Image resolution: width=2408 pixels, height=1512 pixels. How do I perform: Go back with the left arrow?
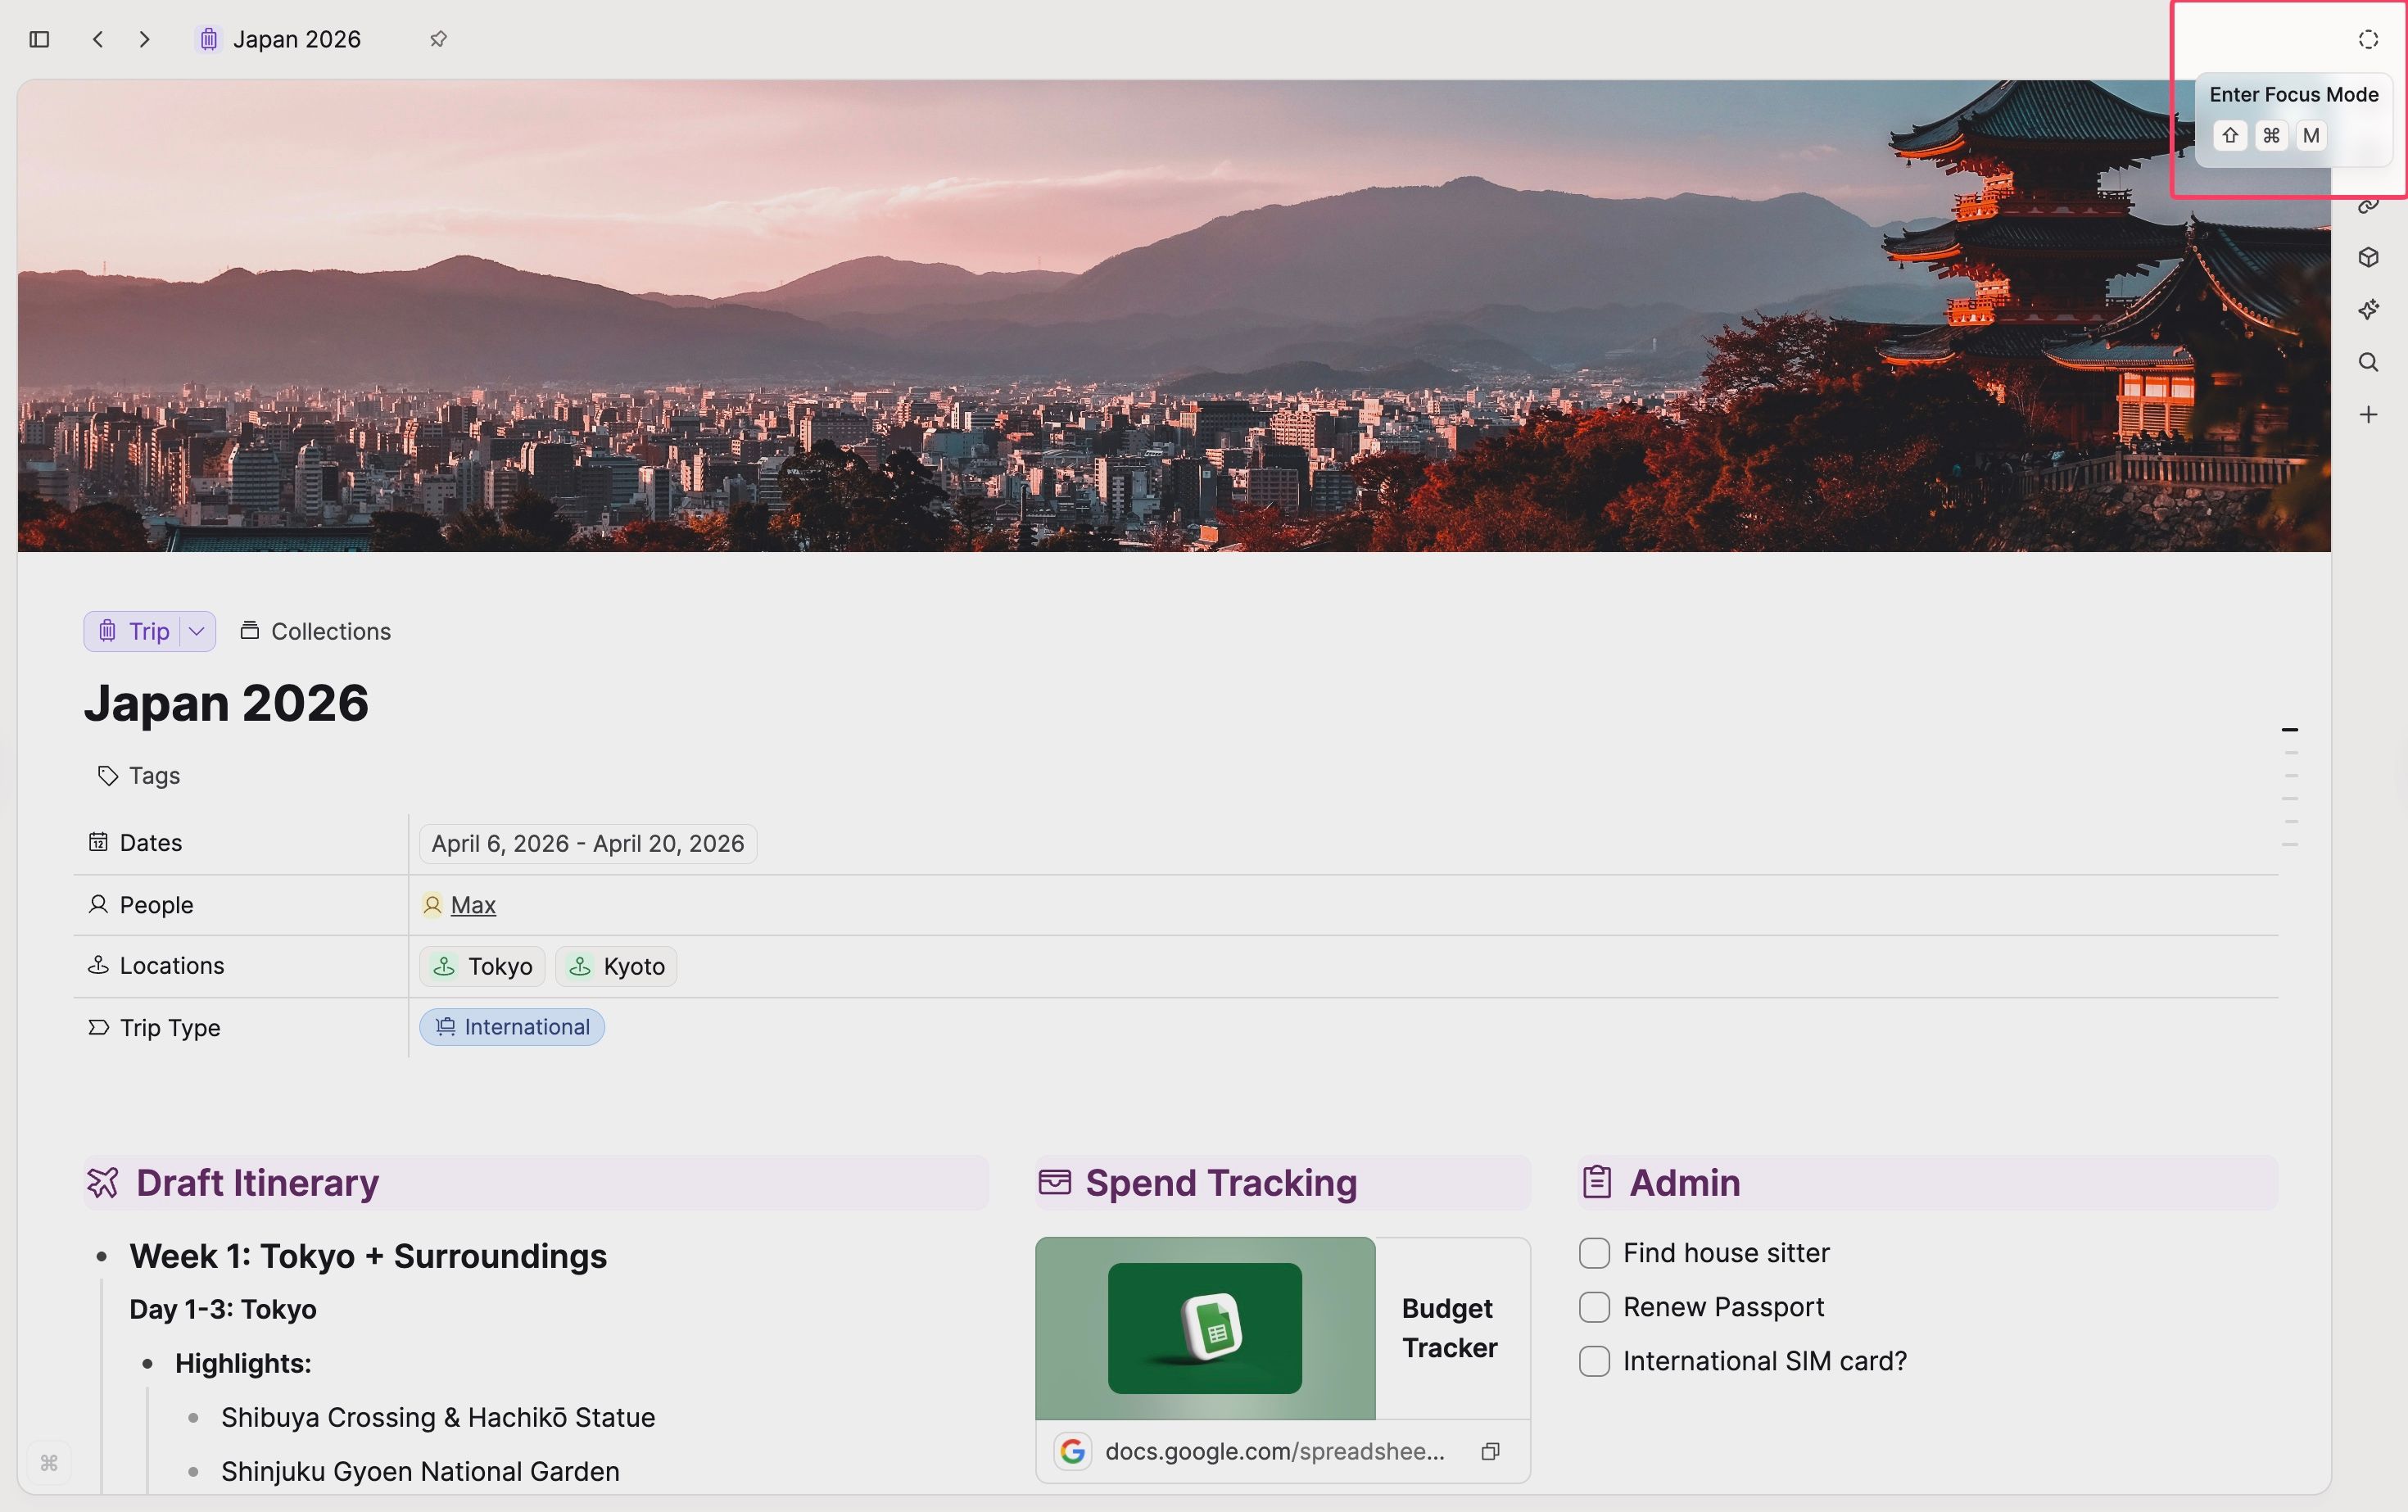pos(98,39)
